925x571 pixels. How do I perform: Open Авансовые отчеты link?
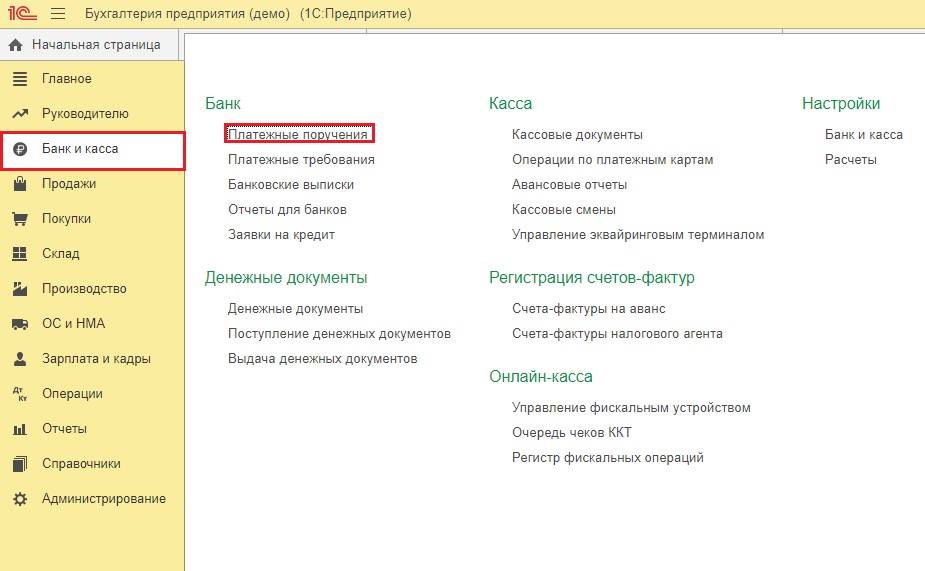pos(569,184)
